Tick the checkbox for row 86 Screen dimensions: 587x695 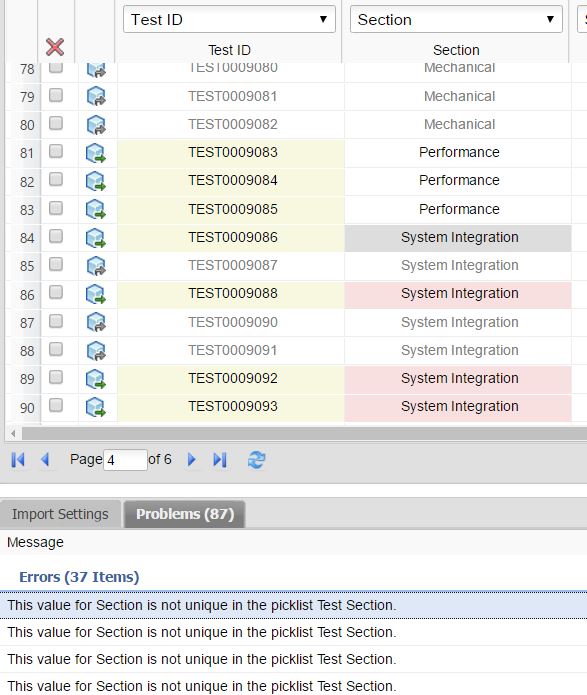click(56, 293)
